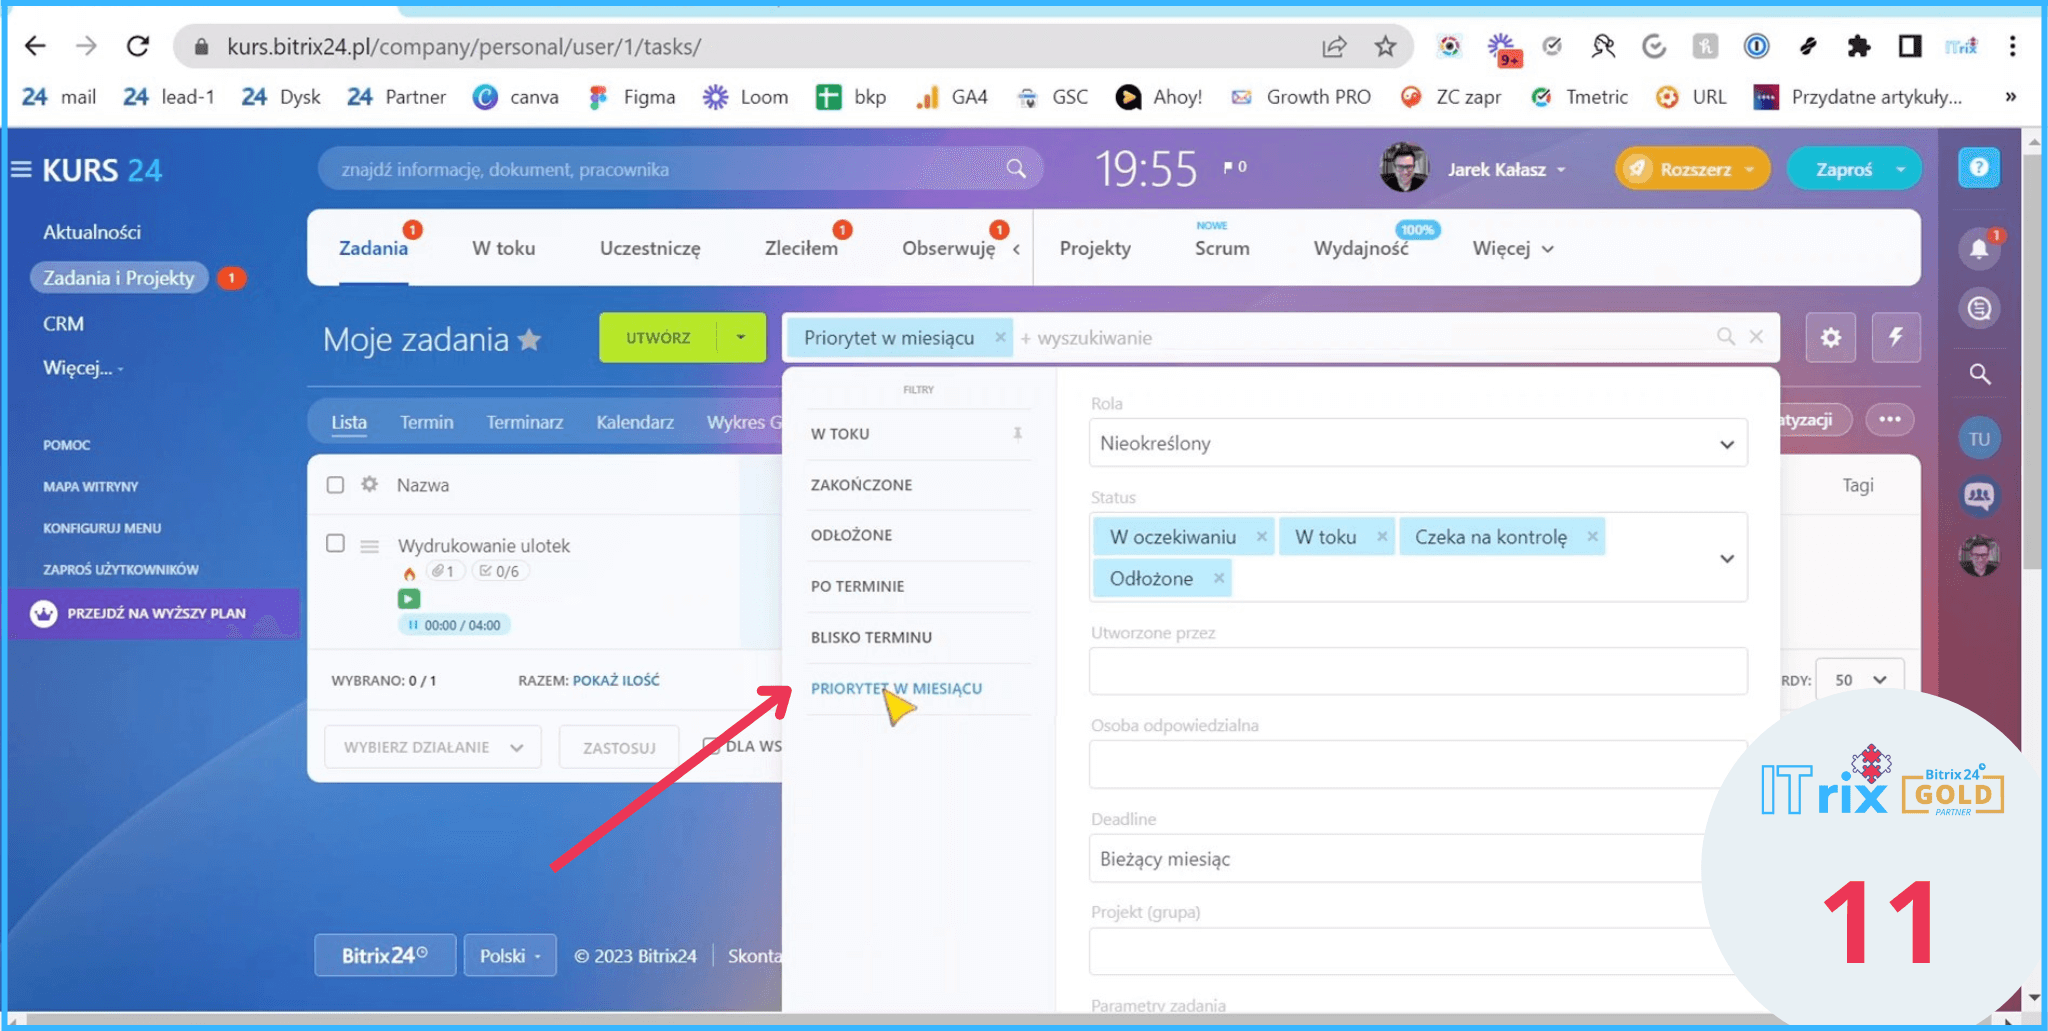The width and height of the screenshot is (2048, 1031).
Task: Check the Wydrukowanie ulotek task checkbox
Action: (336, 543)
